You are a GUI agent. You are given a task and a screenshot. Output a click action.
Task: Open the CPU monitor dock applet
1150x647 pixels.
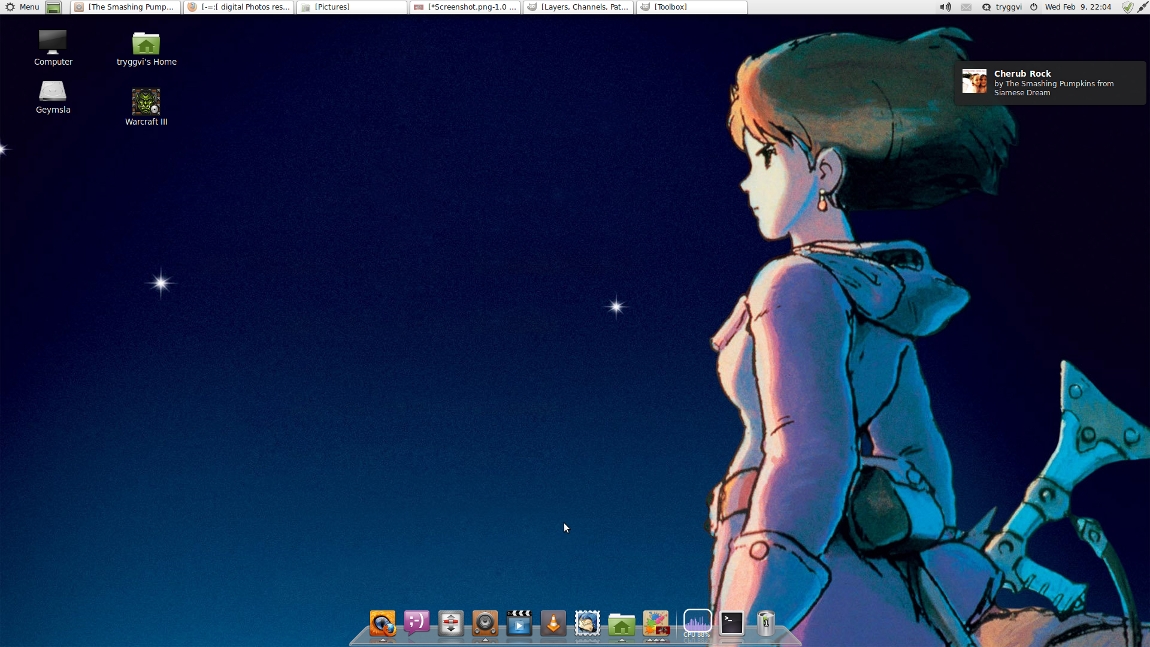click(697, 623)
